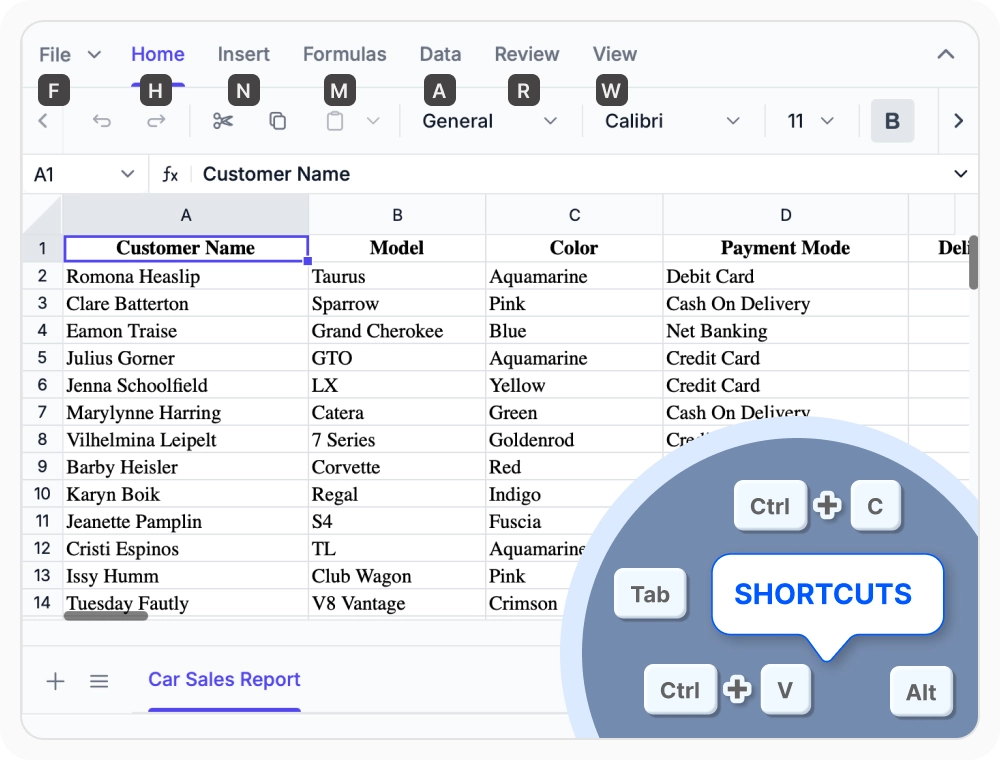Open the Formulas tab

click(x=344, y=55)
